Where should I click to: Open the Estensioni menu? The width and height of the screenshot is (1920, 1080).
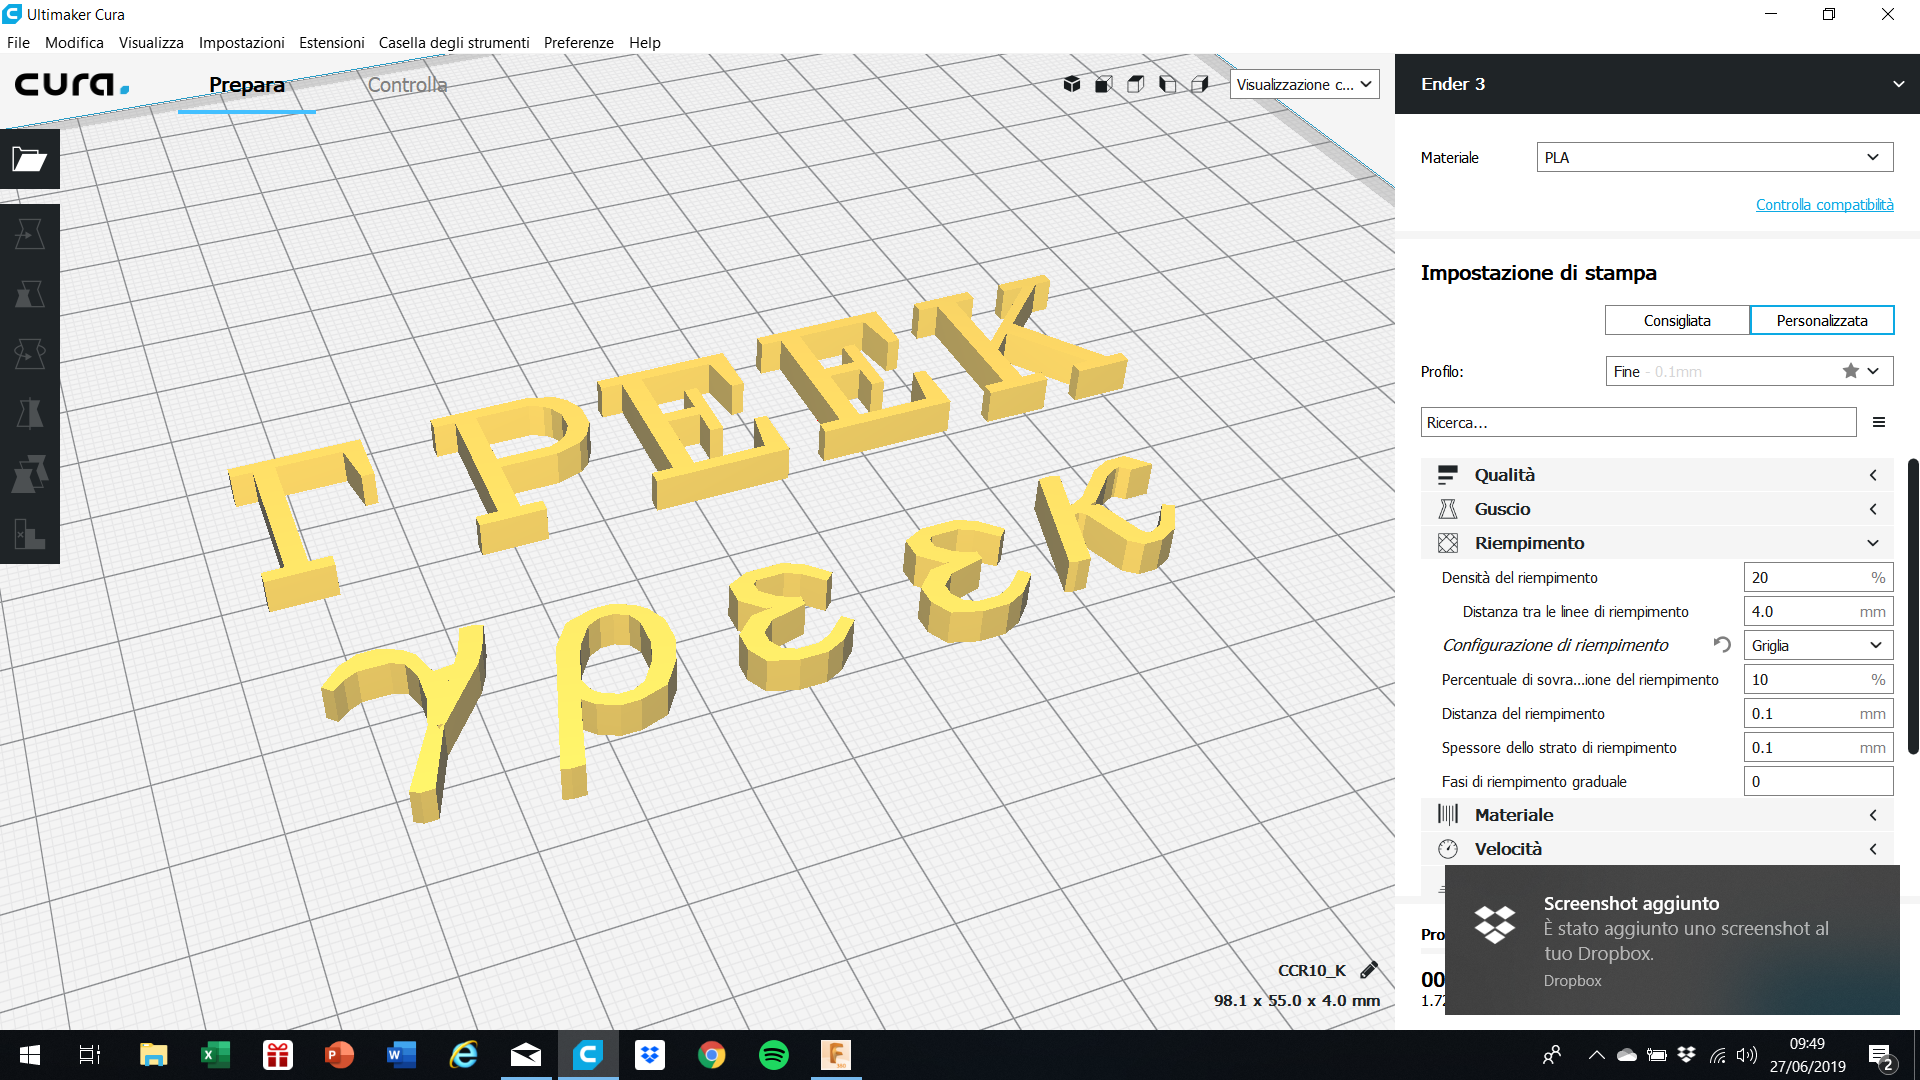tap(331, 43)
